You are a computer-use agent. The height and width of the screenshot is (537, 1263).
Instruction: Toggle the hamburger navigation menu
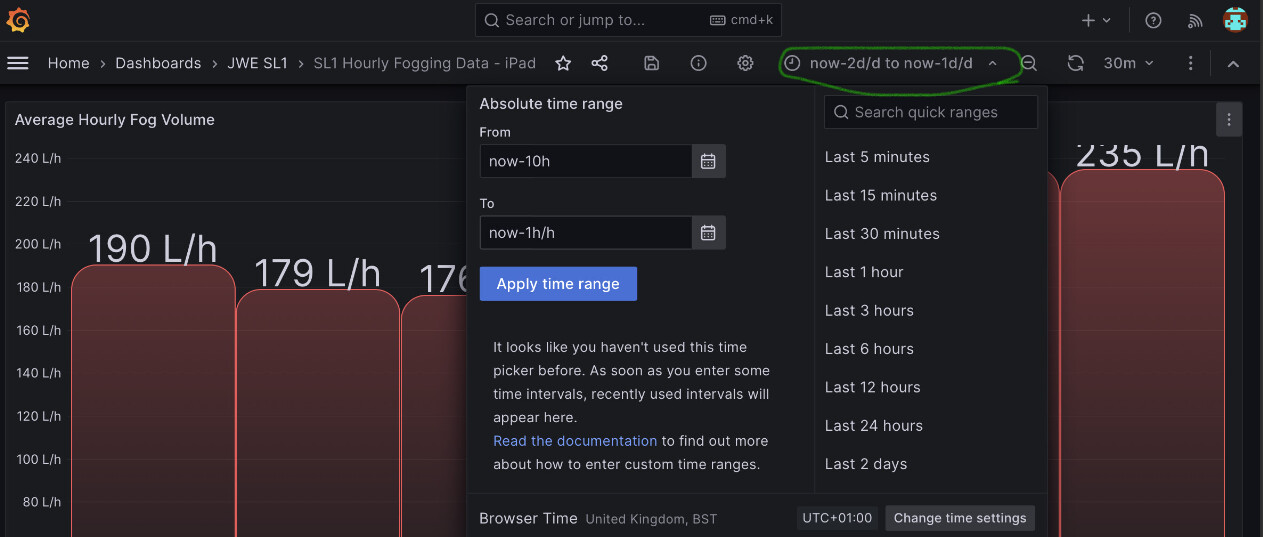tap(18, 63)
